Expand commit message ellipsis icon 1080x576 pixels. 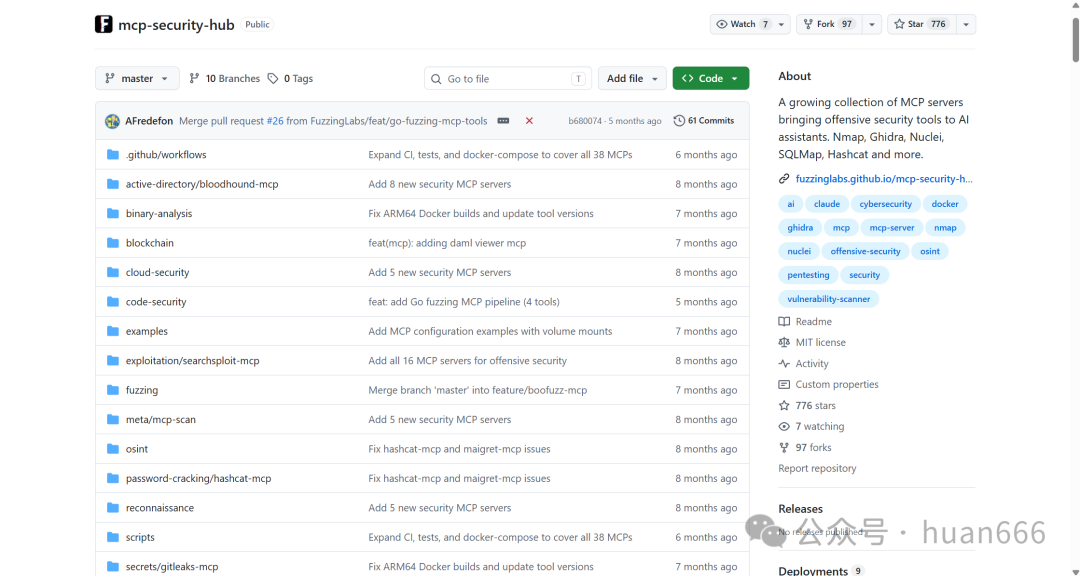503,121
